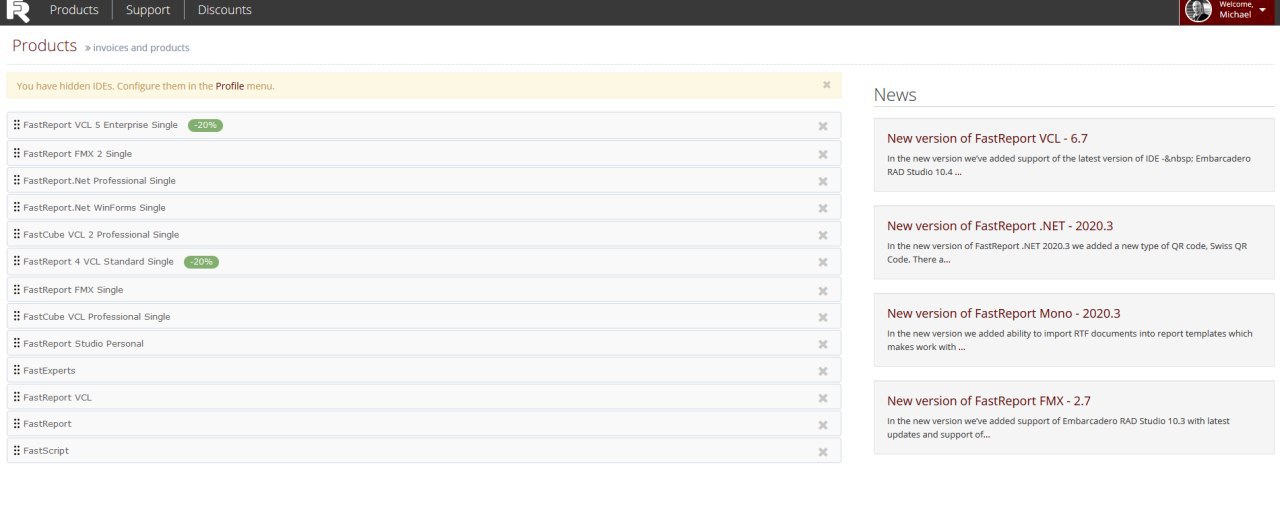
Task: Remove FastReport FMX 2 Single row
Action: [823, 155]
